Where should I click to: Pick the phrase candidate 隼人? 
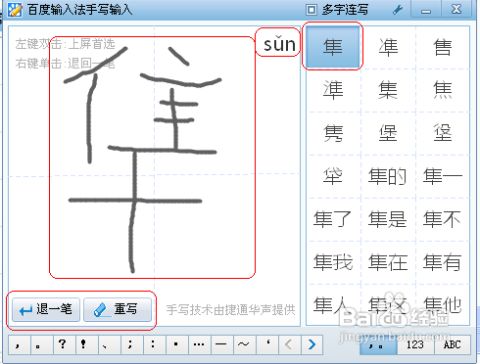333,305
